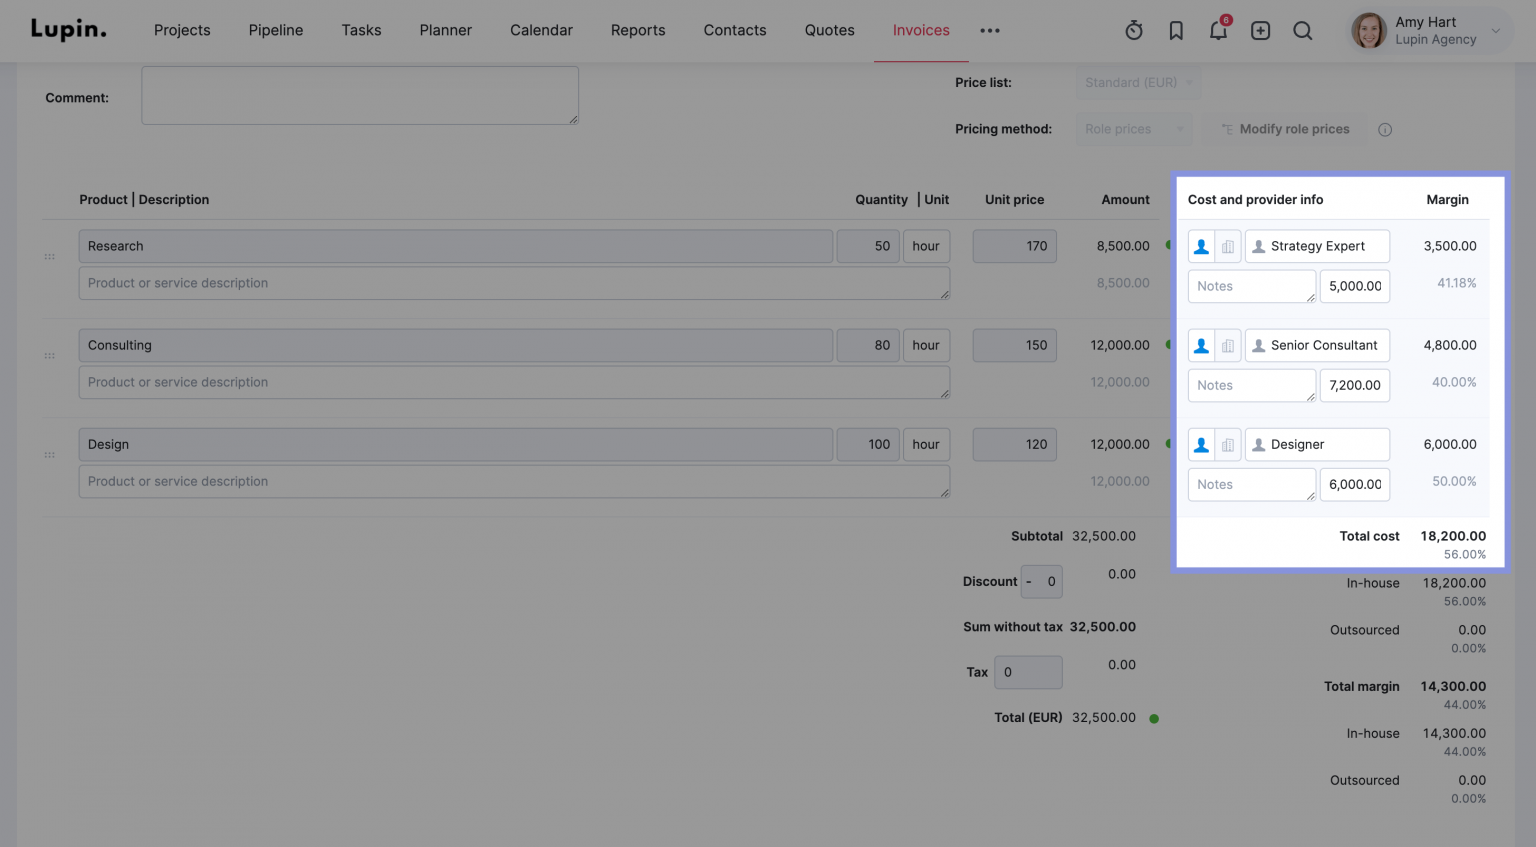Click the info icon beside Modify role prices
1536x847 pixels.
pos(1385,129)
